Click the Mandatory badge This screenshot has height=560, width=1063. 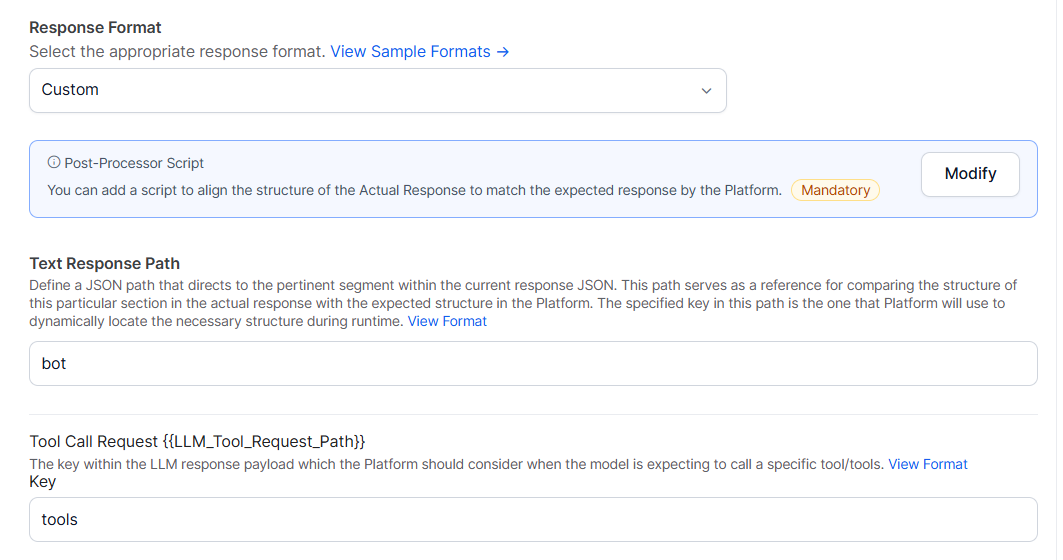click(x=835, y=190)
